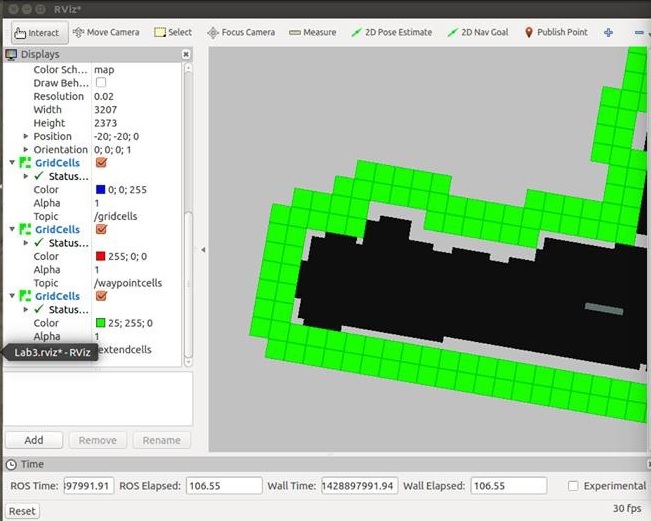Click the Reset button

point(22,511)
